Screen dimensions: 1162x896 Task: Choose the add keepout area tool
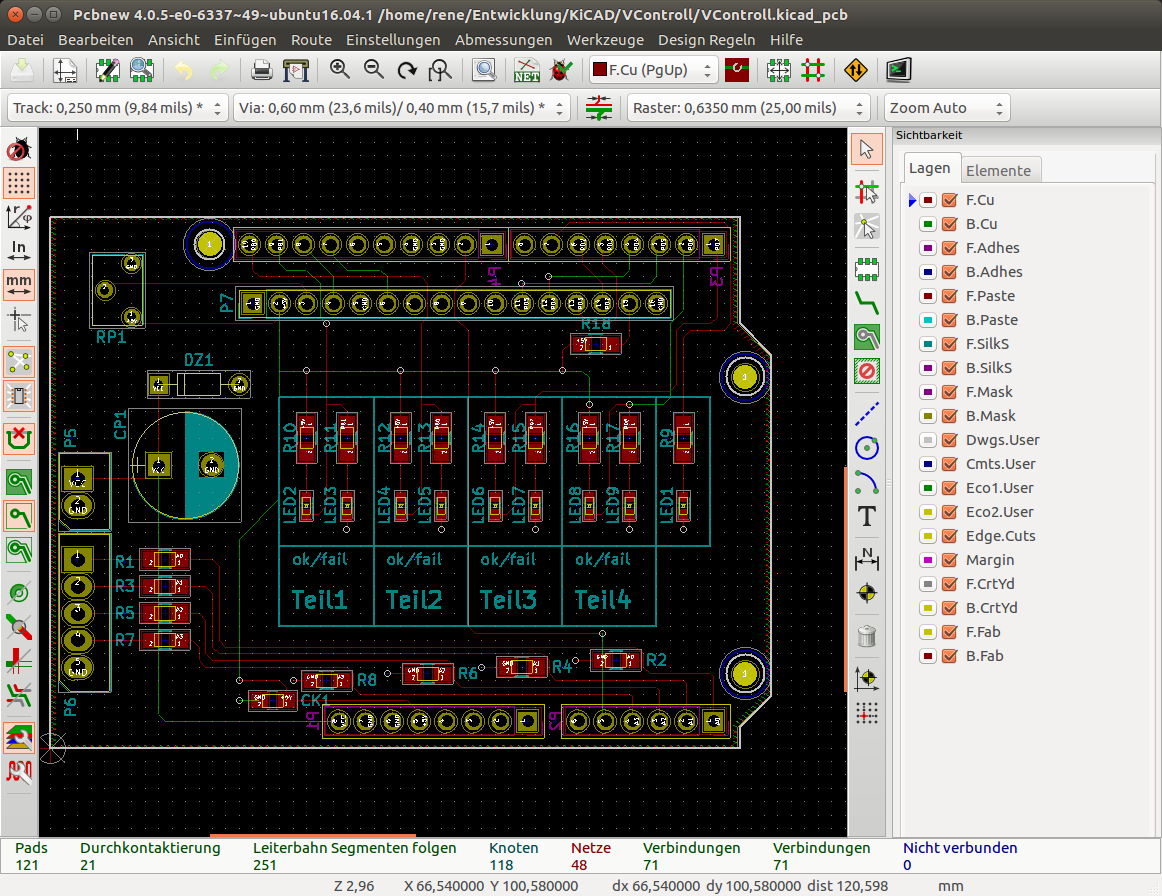coord(867,372)
